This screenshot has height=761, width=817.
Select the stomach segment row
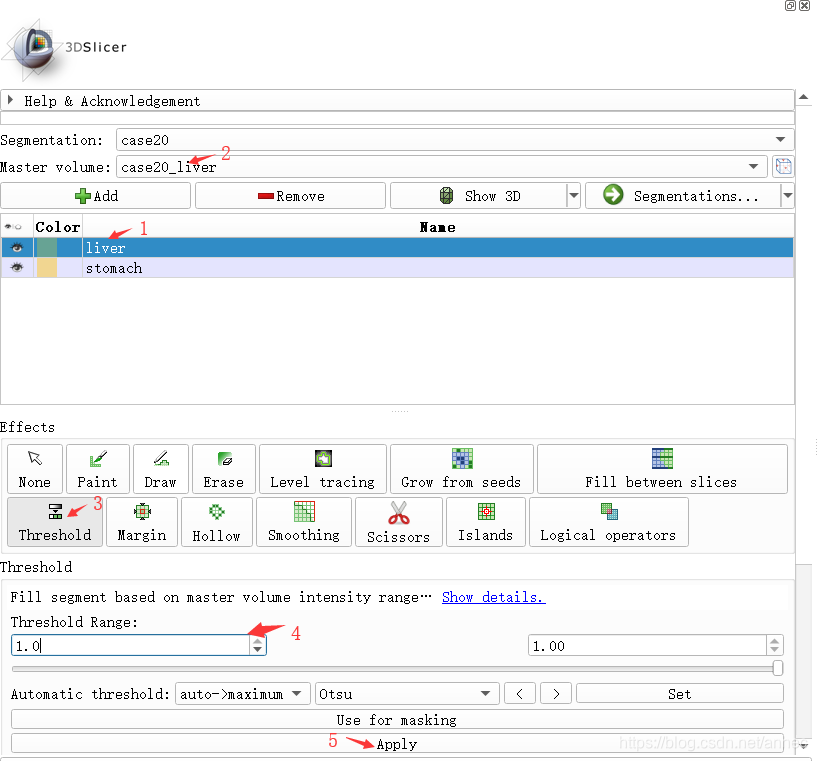coord(397,268)
